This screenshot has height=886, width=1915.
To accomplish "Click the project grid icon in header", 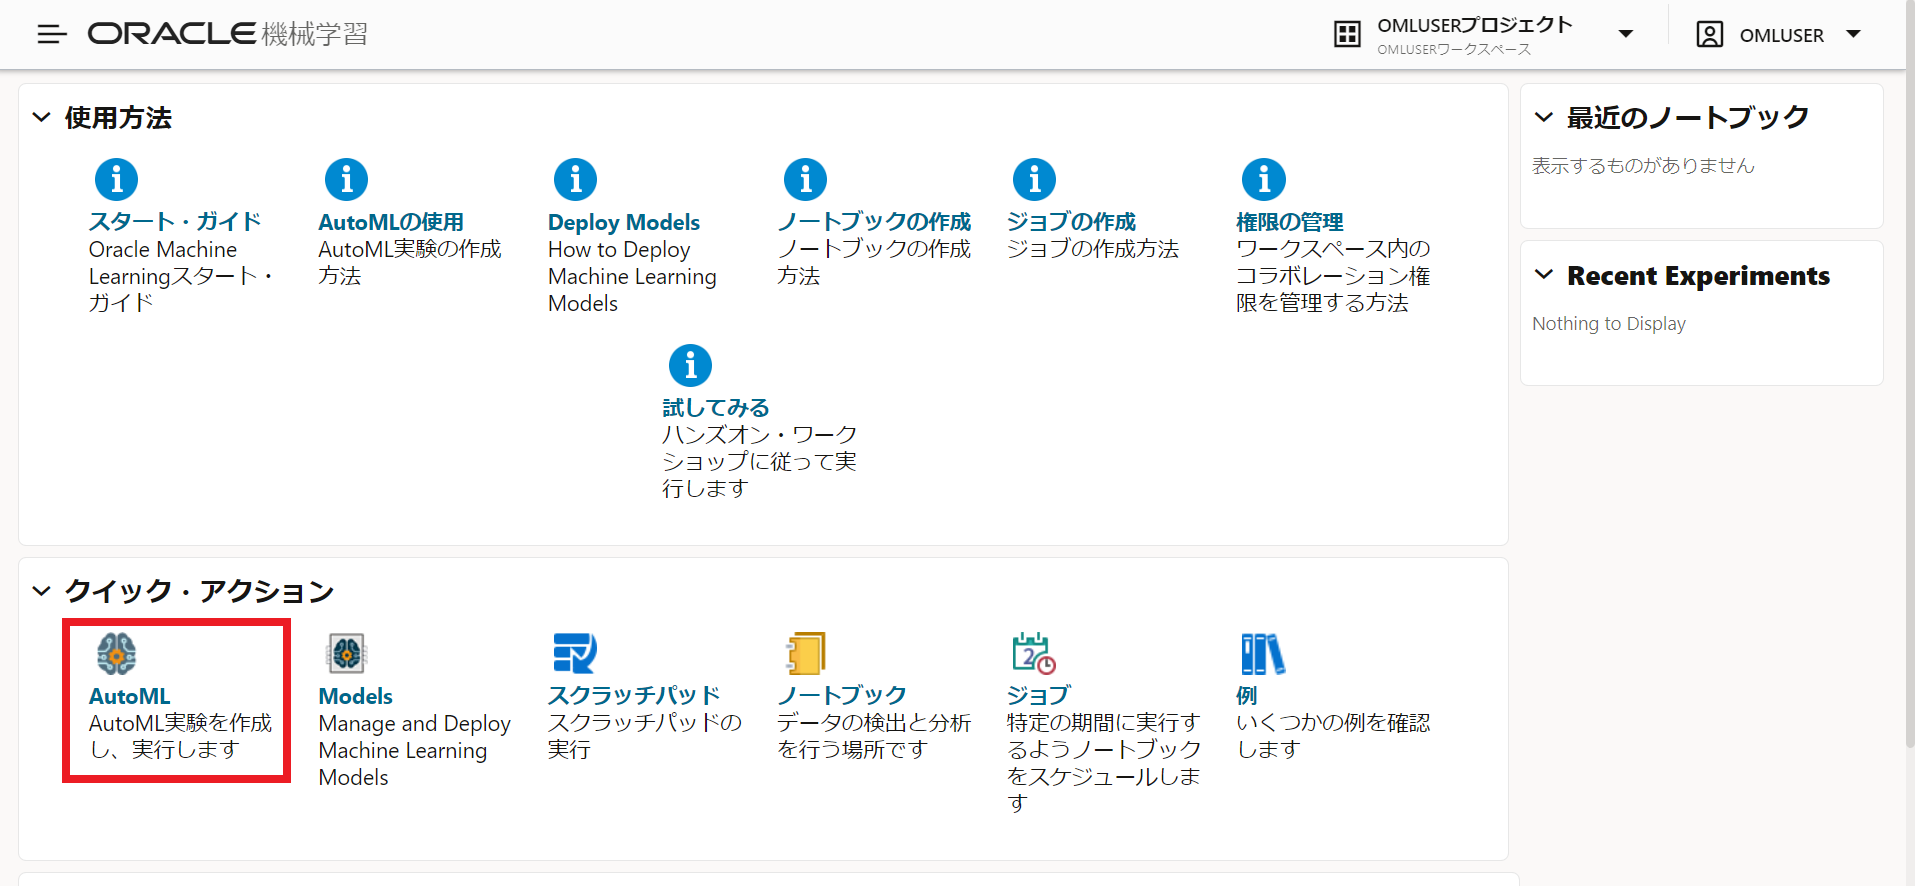I will 1347,34.
